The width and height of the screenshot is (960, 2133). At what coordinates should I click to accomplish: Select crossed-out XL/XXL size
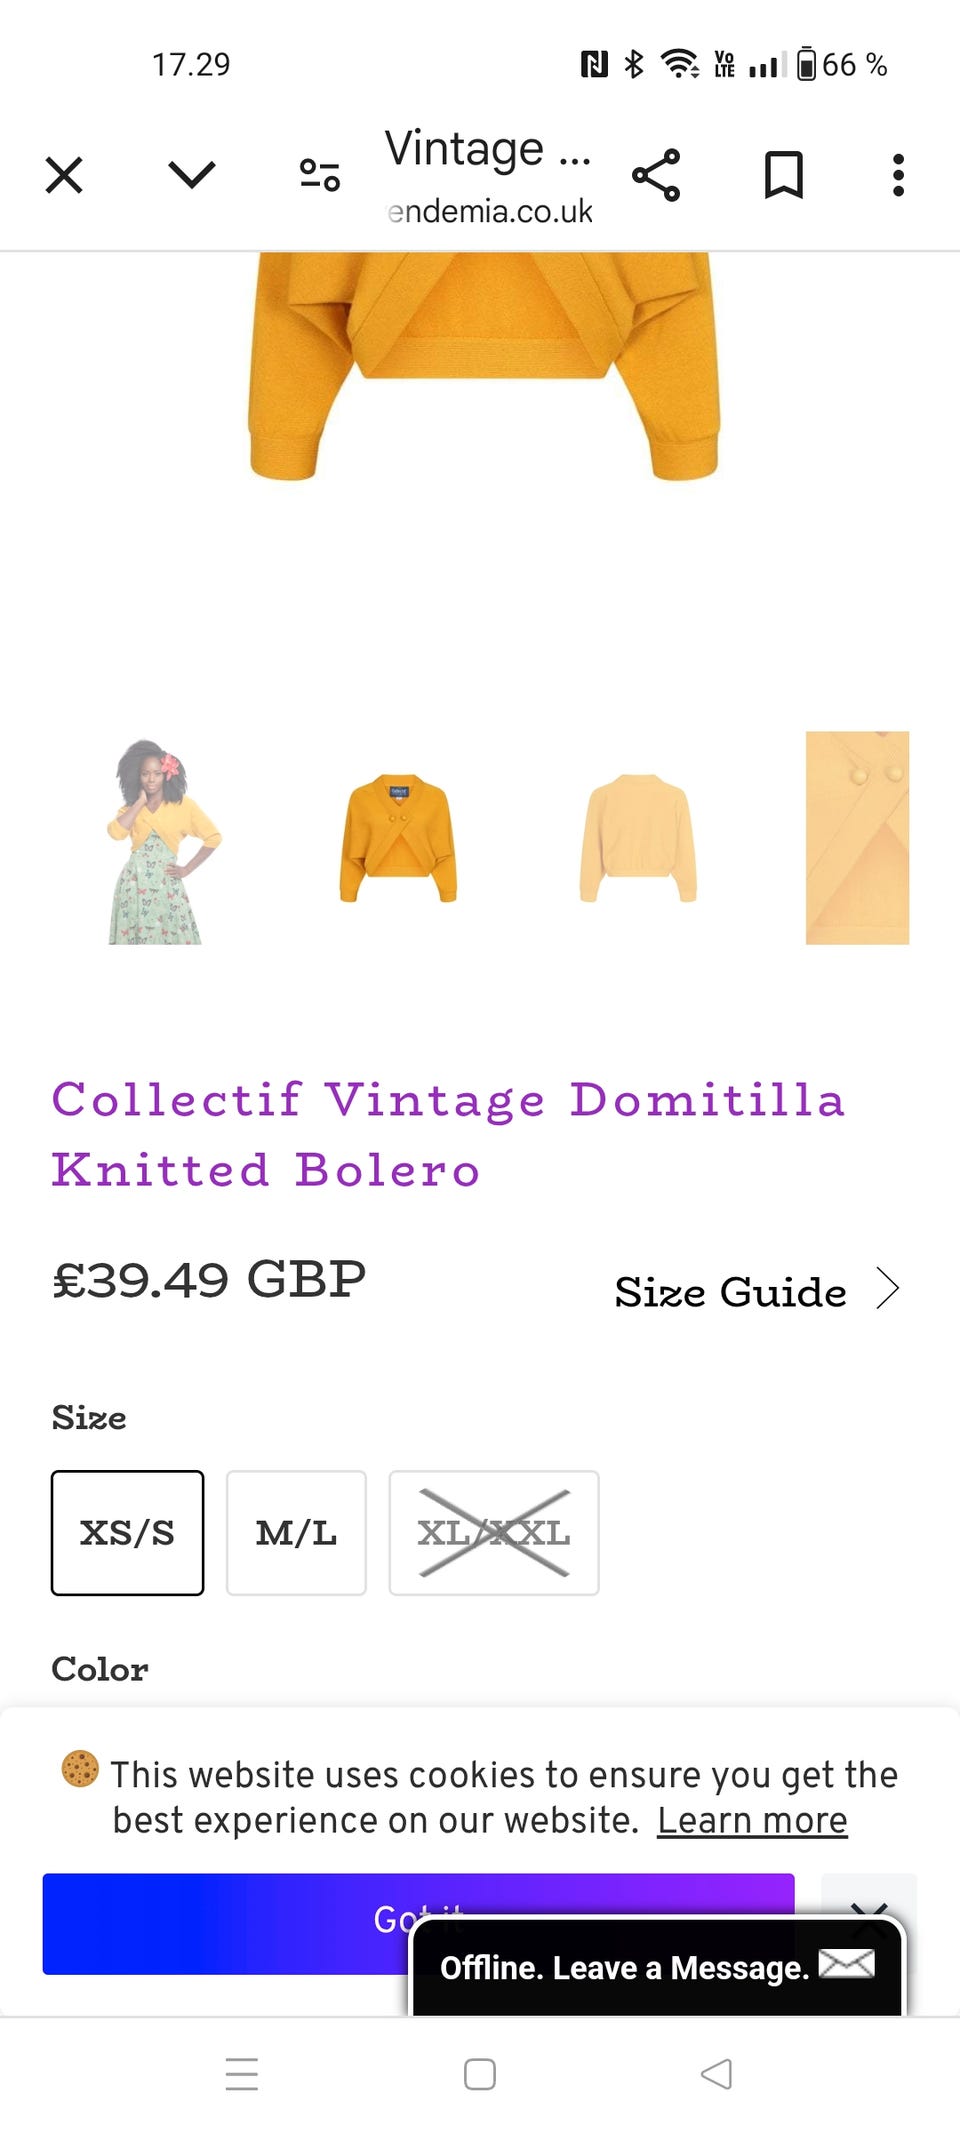tap(494, 1532)
